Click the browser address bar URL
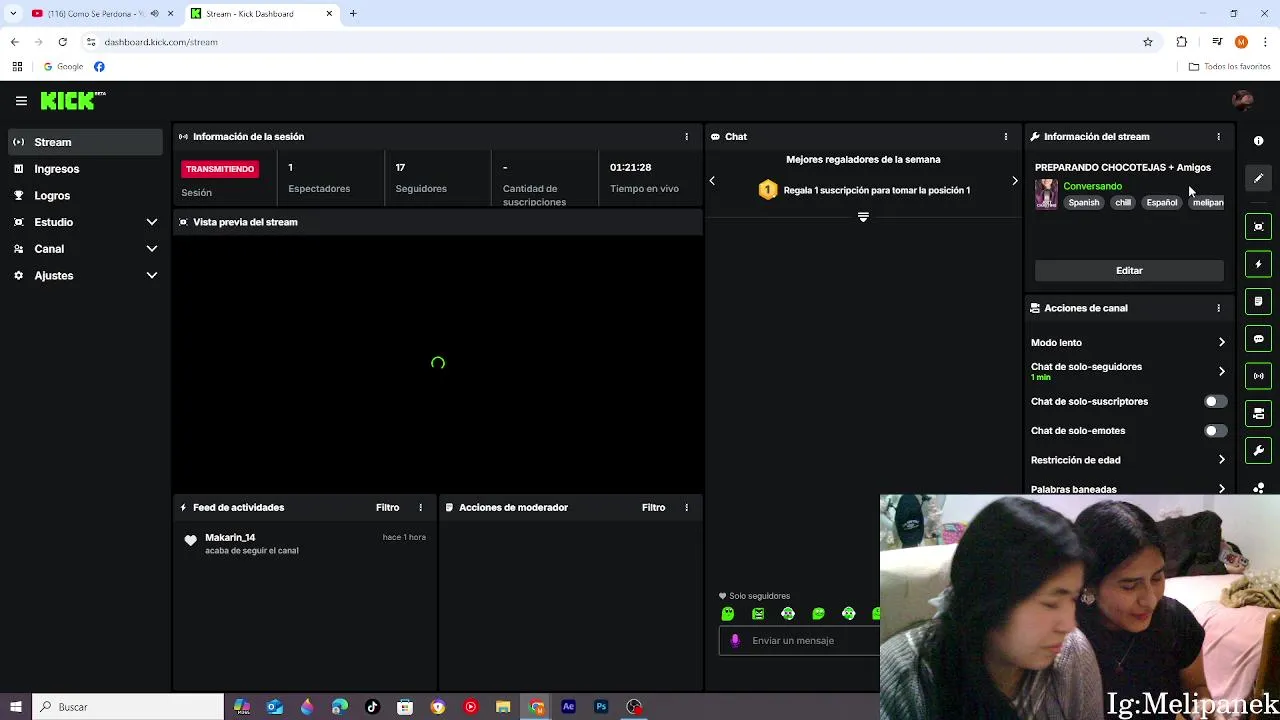Image resolution: width=1280 pixels, height=720 pixels. pyautogui.click(x=161, y=42)
